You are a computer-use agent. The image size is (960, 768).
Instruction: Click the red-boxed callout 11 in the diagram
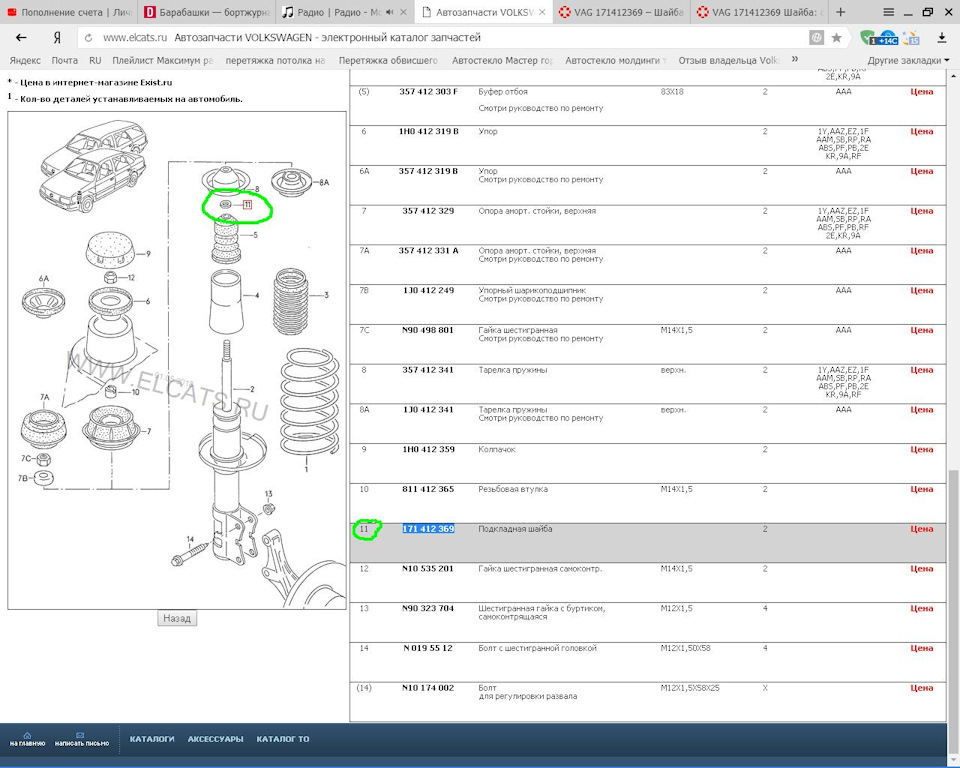coord(247,205)
